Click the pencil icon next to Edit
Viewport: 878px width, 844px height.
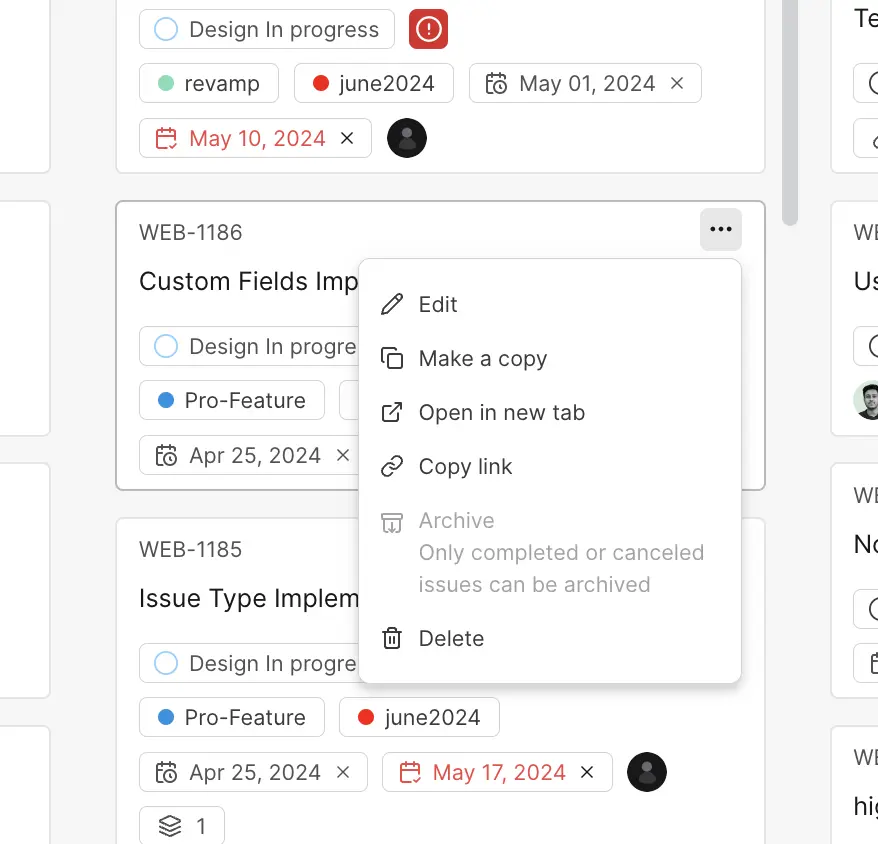tap(393, 304)
